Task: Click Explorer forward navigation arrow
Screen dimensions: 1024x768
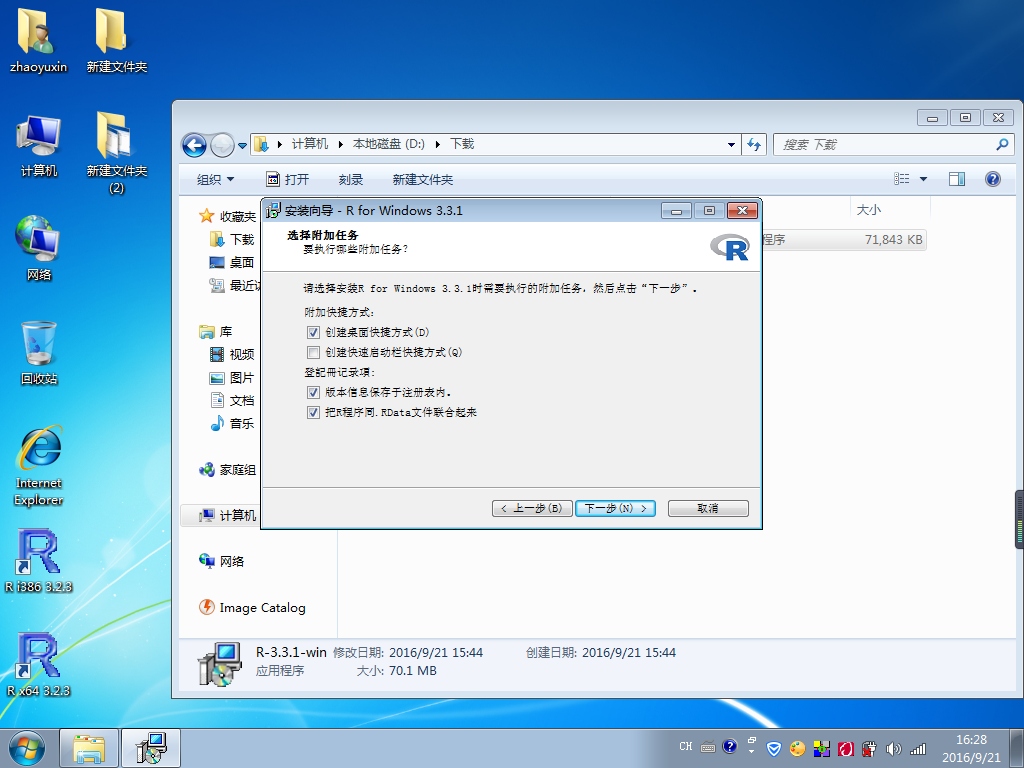Action: pyautogui.click(x=222, y=144)
